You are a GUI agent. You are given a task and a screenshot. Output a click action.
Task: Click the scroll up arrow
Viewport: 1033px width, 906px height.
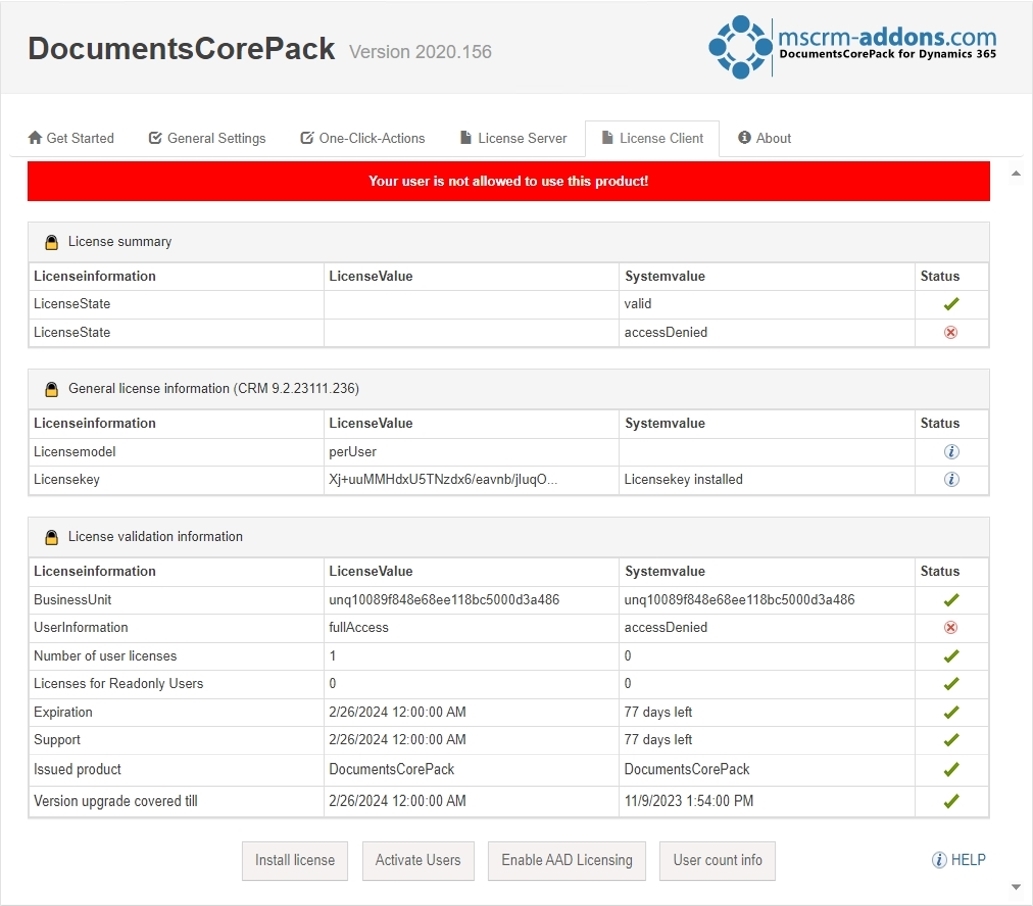click(x=1016, y=173)
